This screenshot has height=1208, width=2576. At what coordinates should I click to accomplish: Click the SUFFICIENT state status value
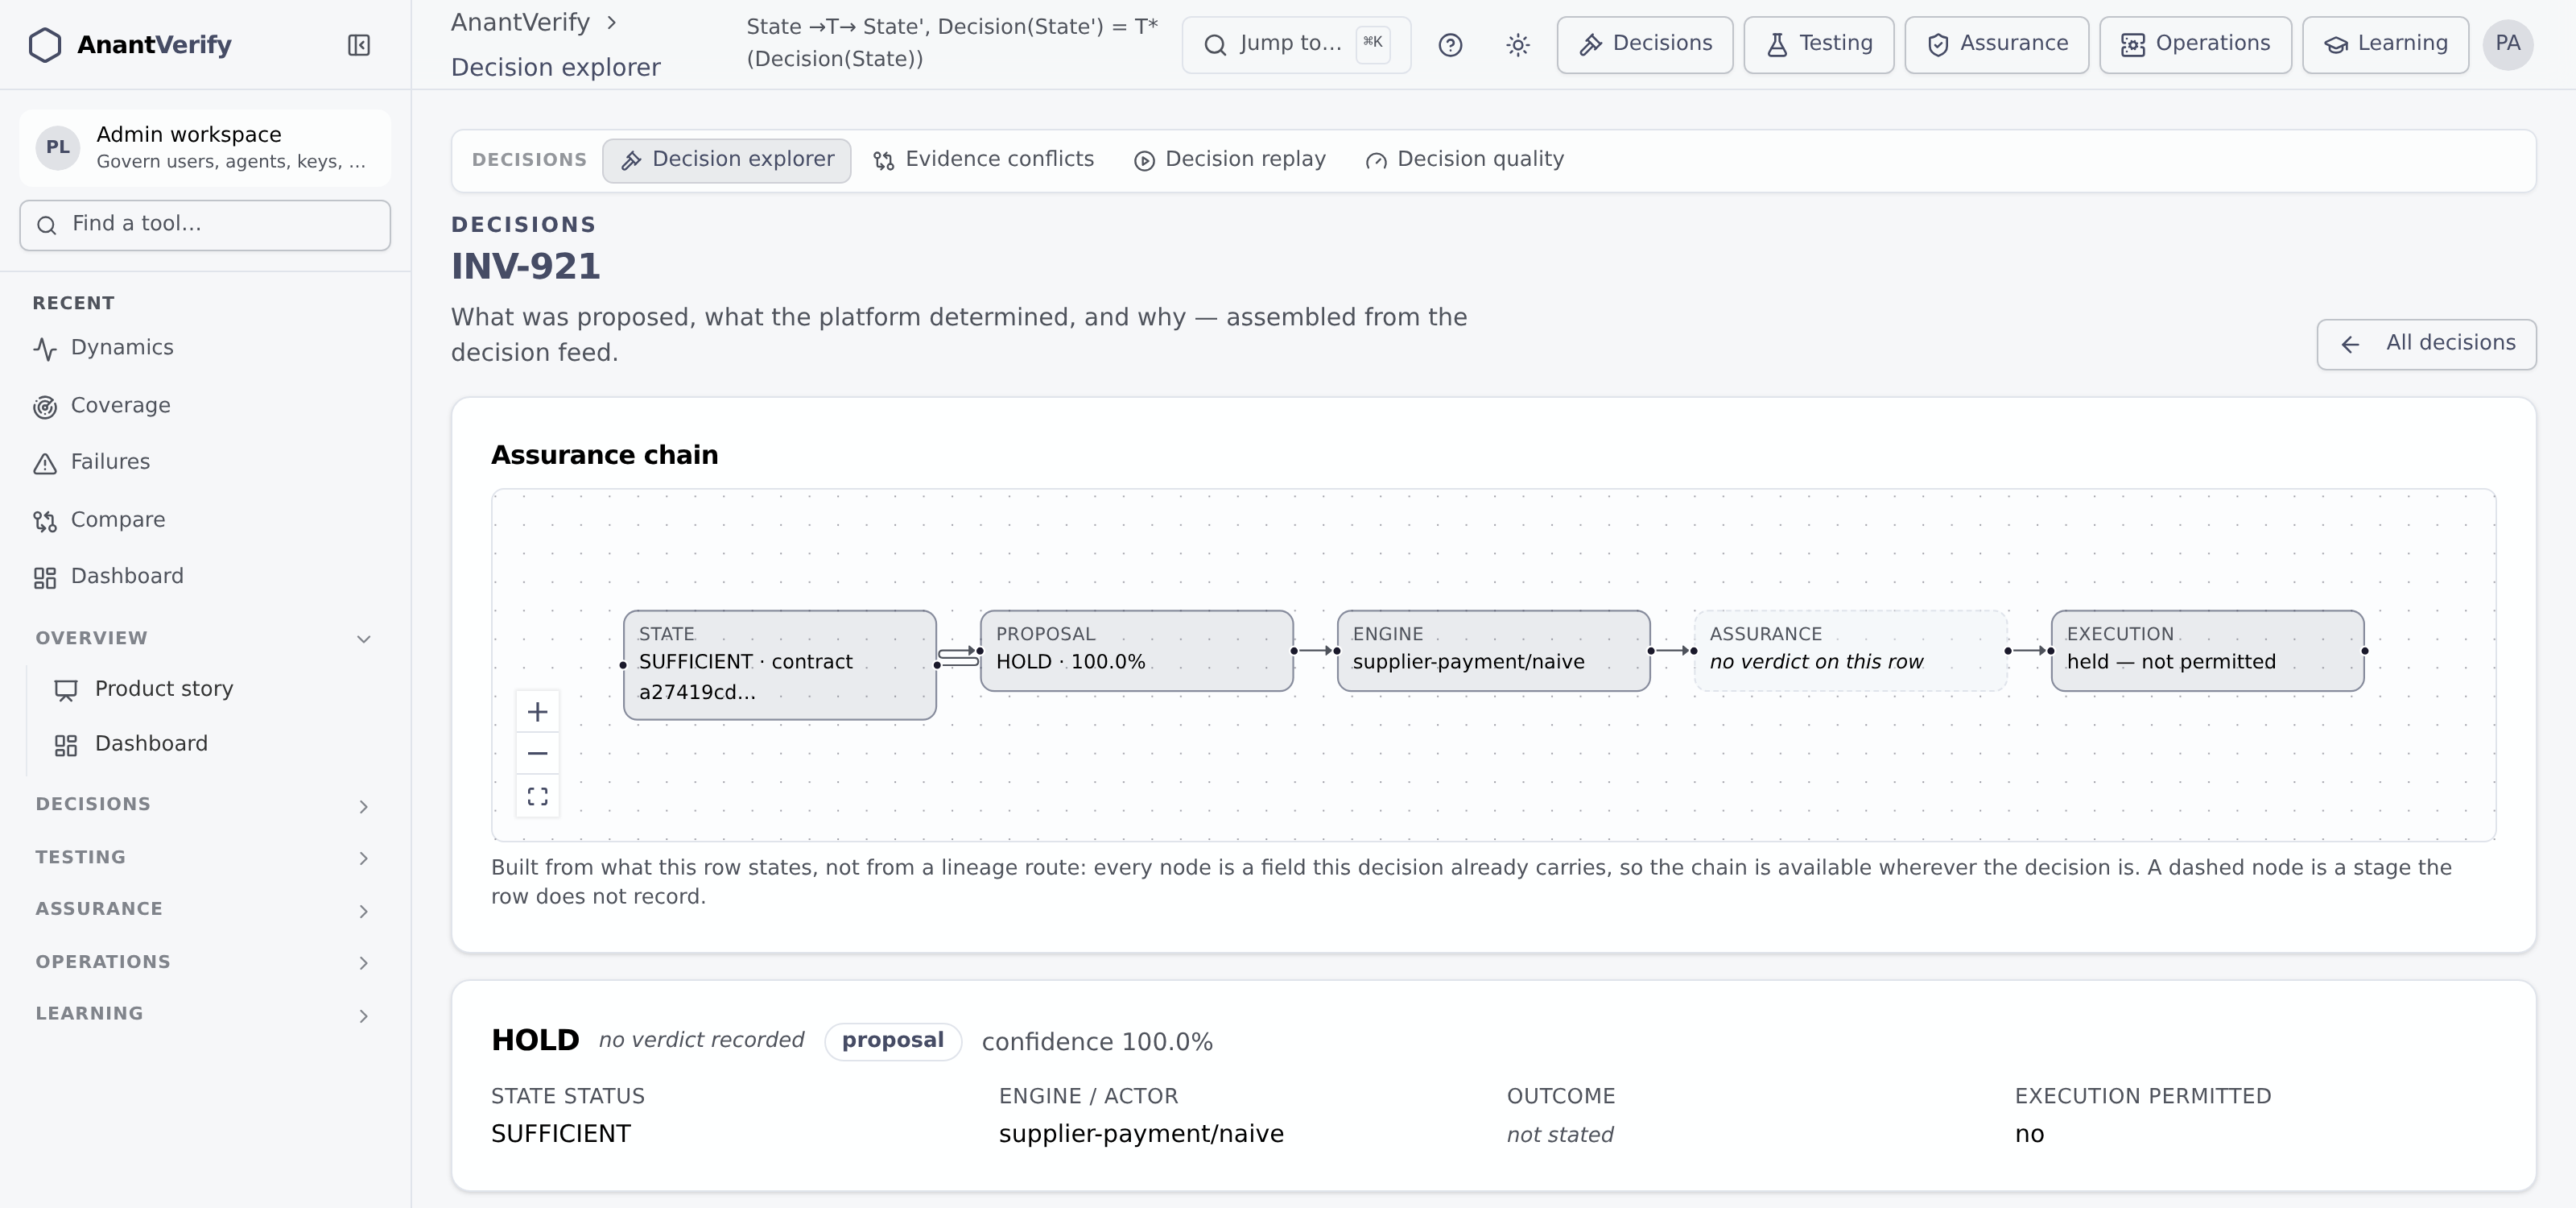561,1134
